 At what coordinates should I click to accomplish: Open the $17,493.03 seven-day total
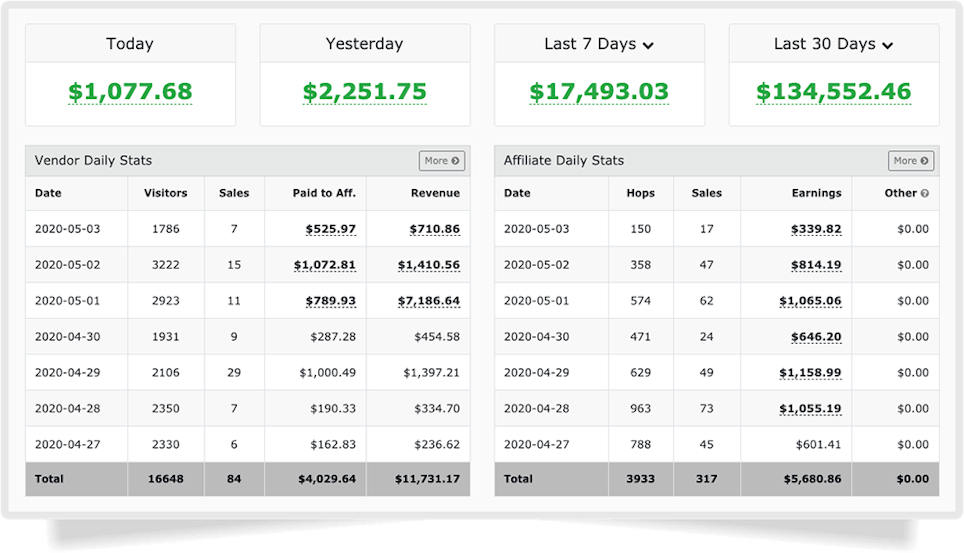tap(599, 92)
